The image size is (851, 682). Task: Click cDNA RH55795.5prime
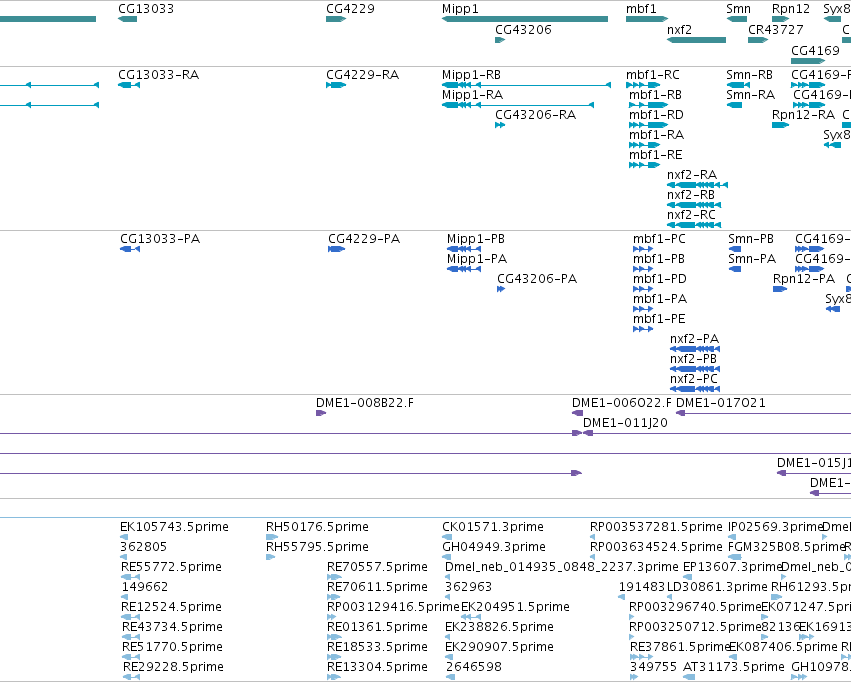coord(317,547)
